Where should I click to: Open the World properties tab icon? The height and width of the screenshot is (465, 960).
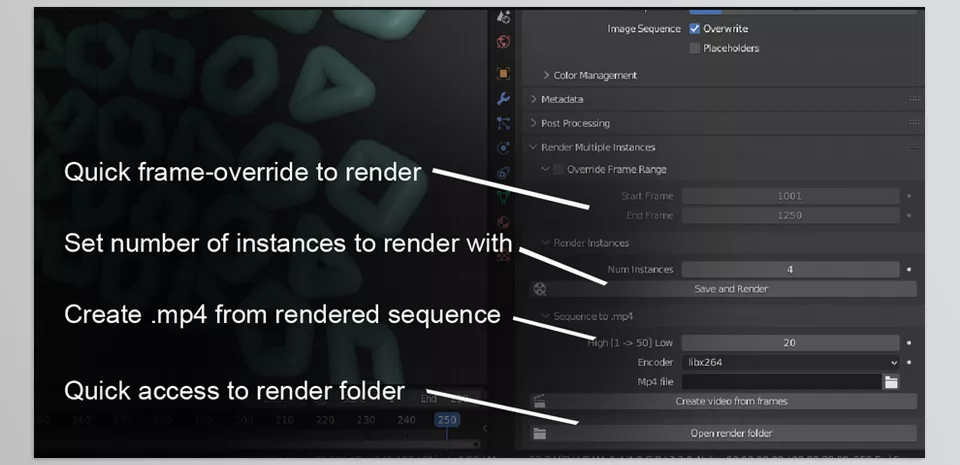(503, 42)
